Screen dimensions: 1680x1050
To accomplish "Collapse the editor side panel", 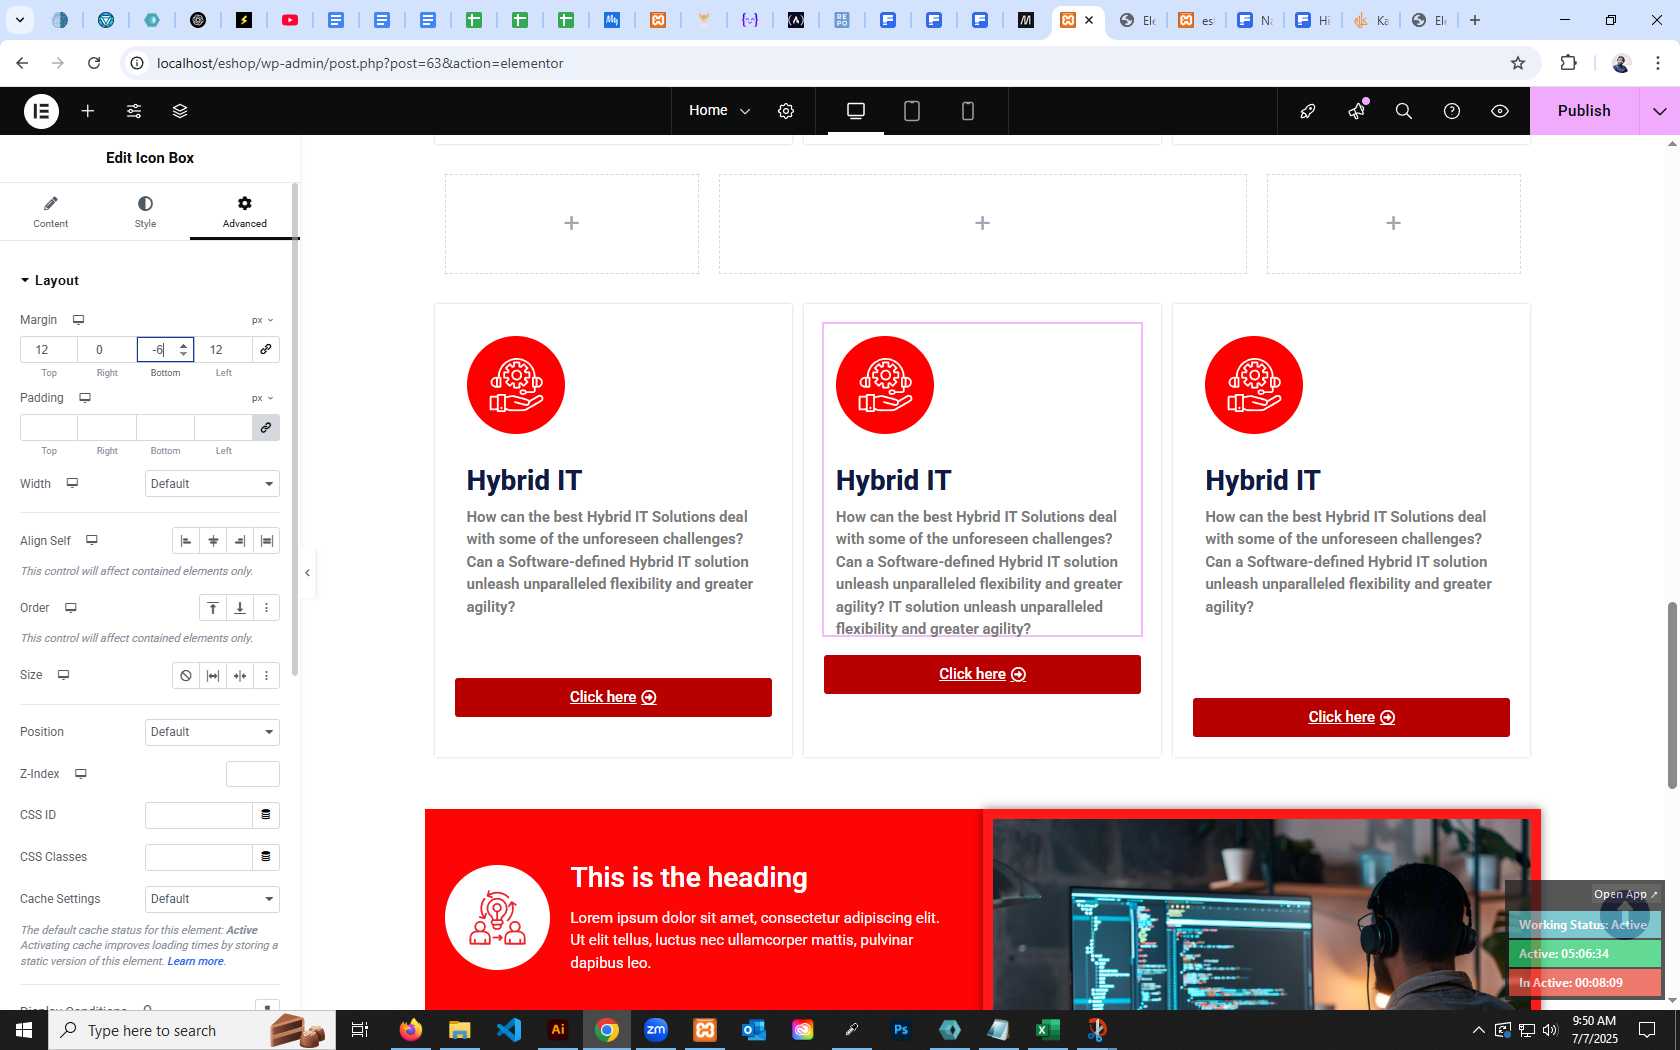I will 308,573.
